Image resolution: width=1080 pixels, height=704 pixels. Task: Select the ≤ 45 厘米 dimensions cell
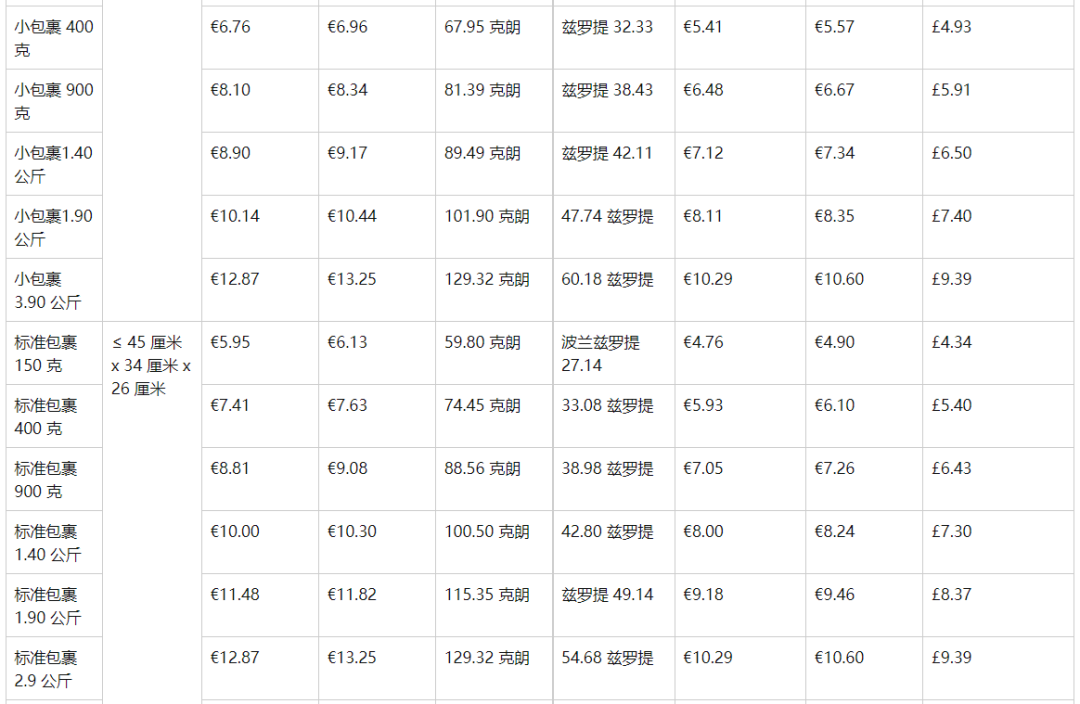coord(151,365)
